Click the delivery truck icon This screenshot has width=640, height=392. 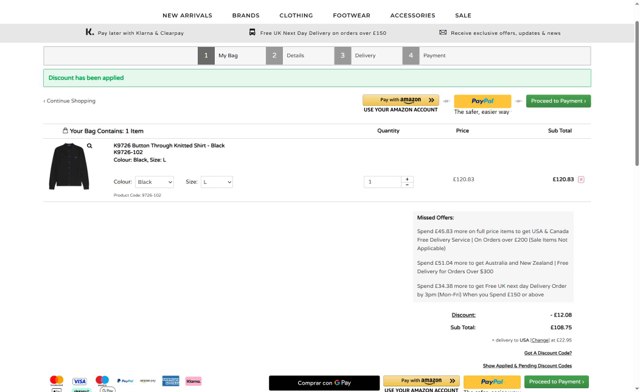[252, 32]
